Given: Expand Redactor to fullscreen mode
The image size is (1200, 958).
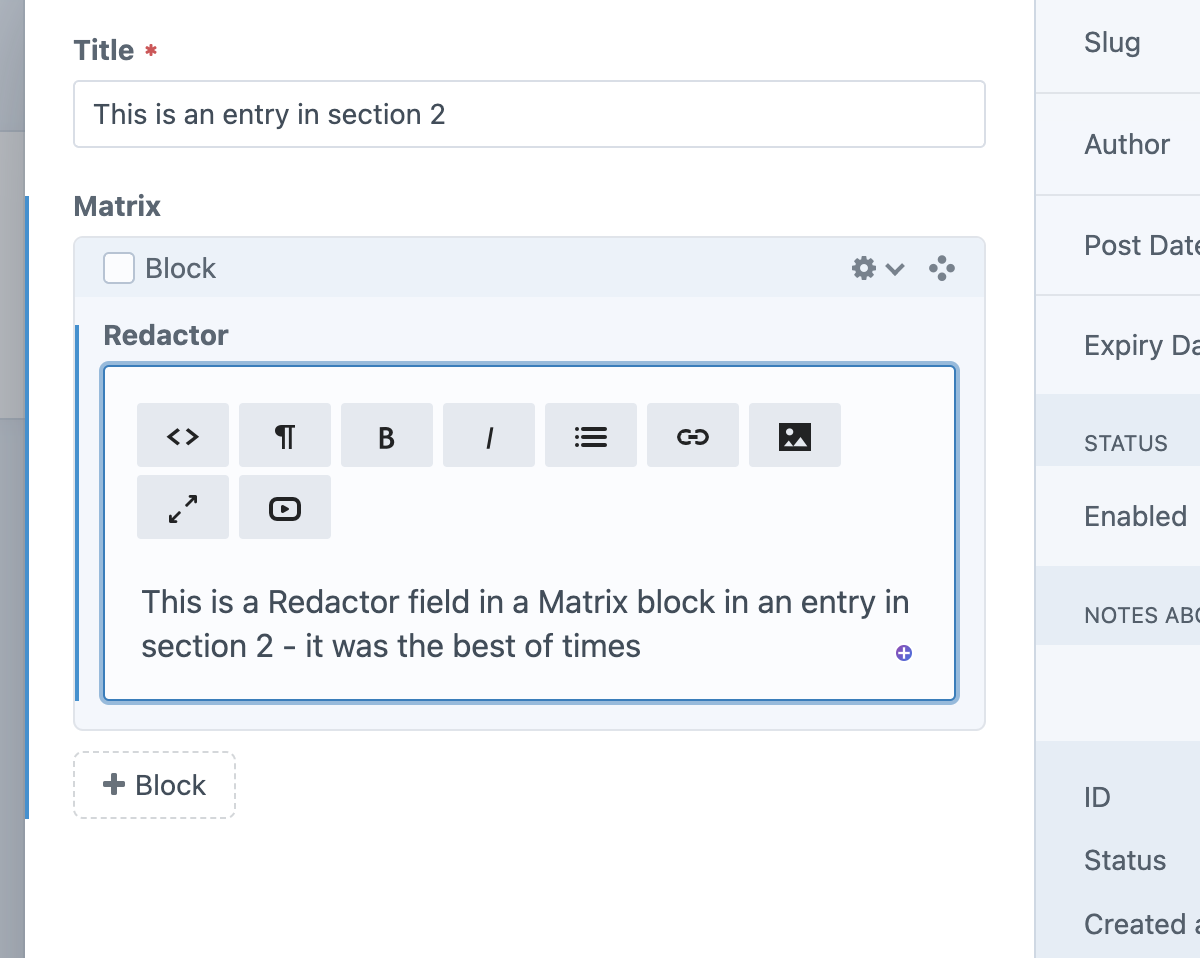Looking at the screenshot, I should [183, 507].
